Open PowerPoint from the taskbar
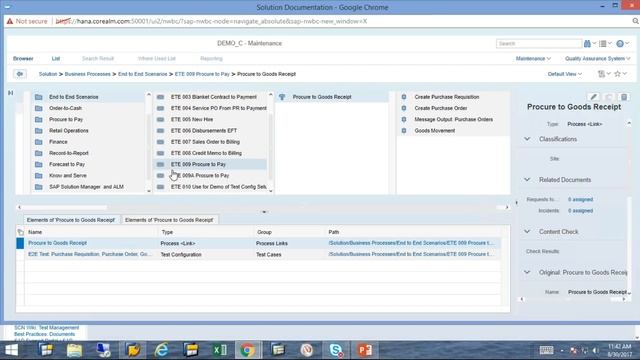This screenshot has width=640, height=360. [x=365, y=350]
